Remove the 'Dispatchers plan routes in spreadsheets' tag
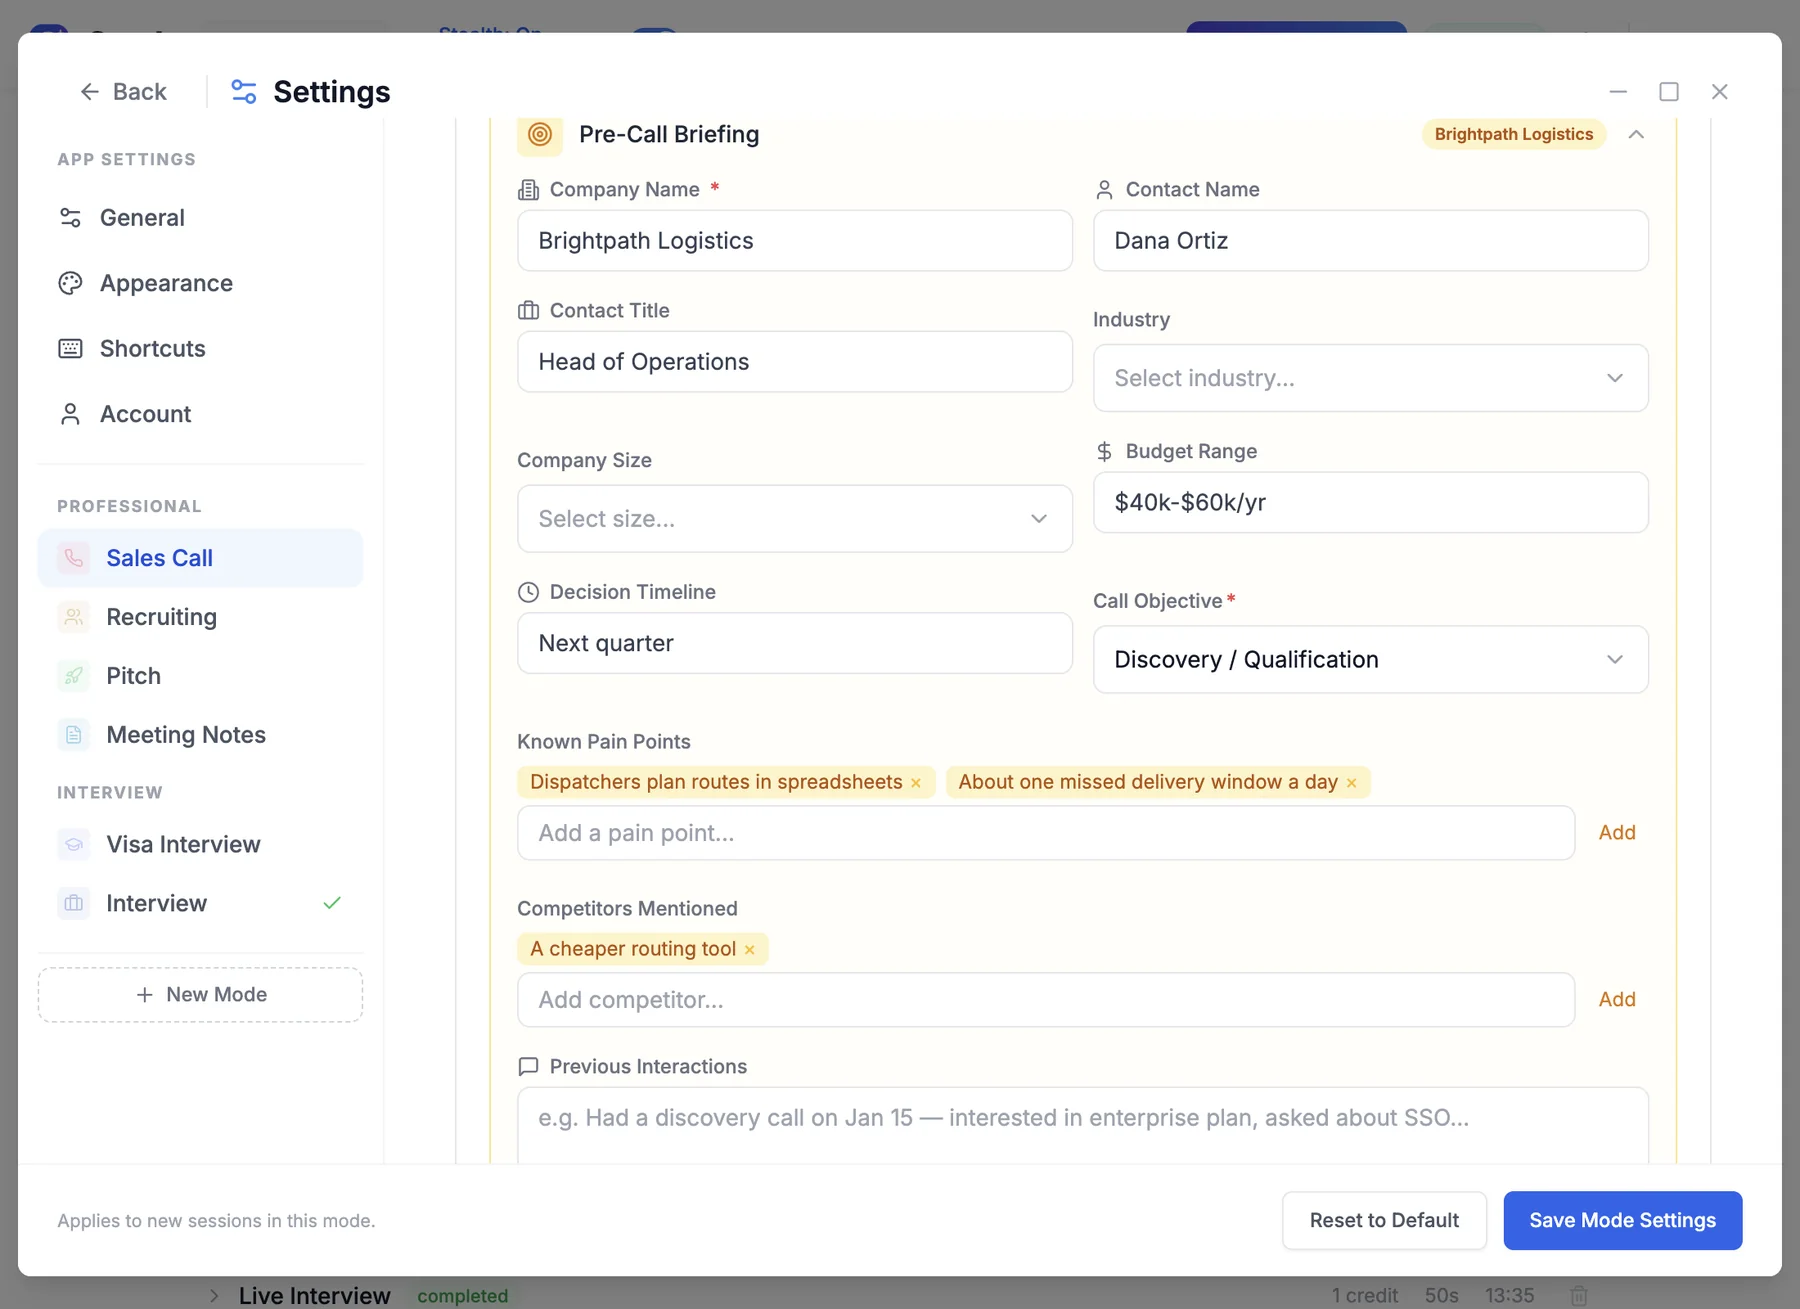Screen dimensions: 1800x1309 [916, 783]
